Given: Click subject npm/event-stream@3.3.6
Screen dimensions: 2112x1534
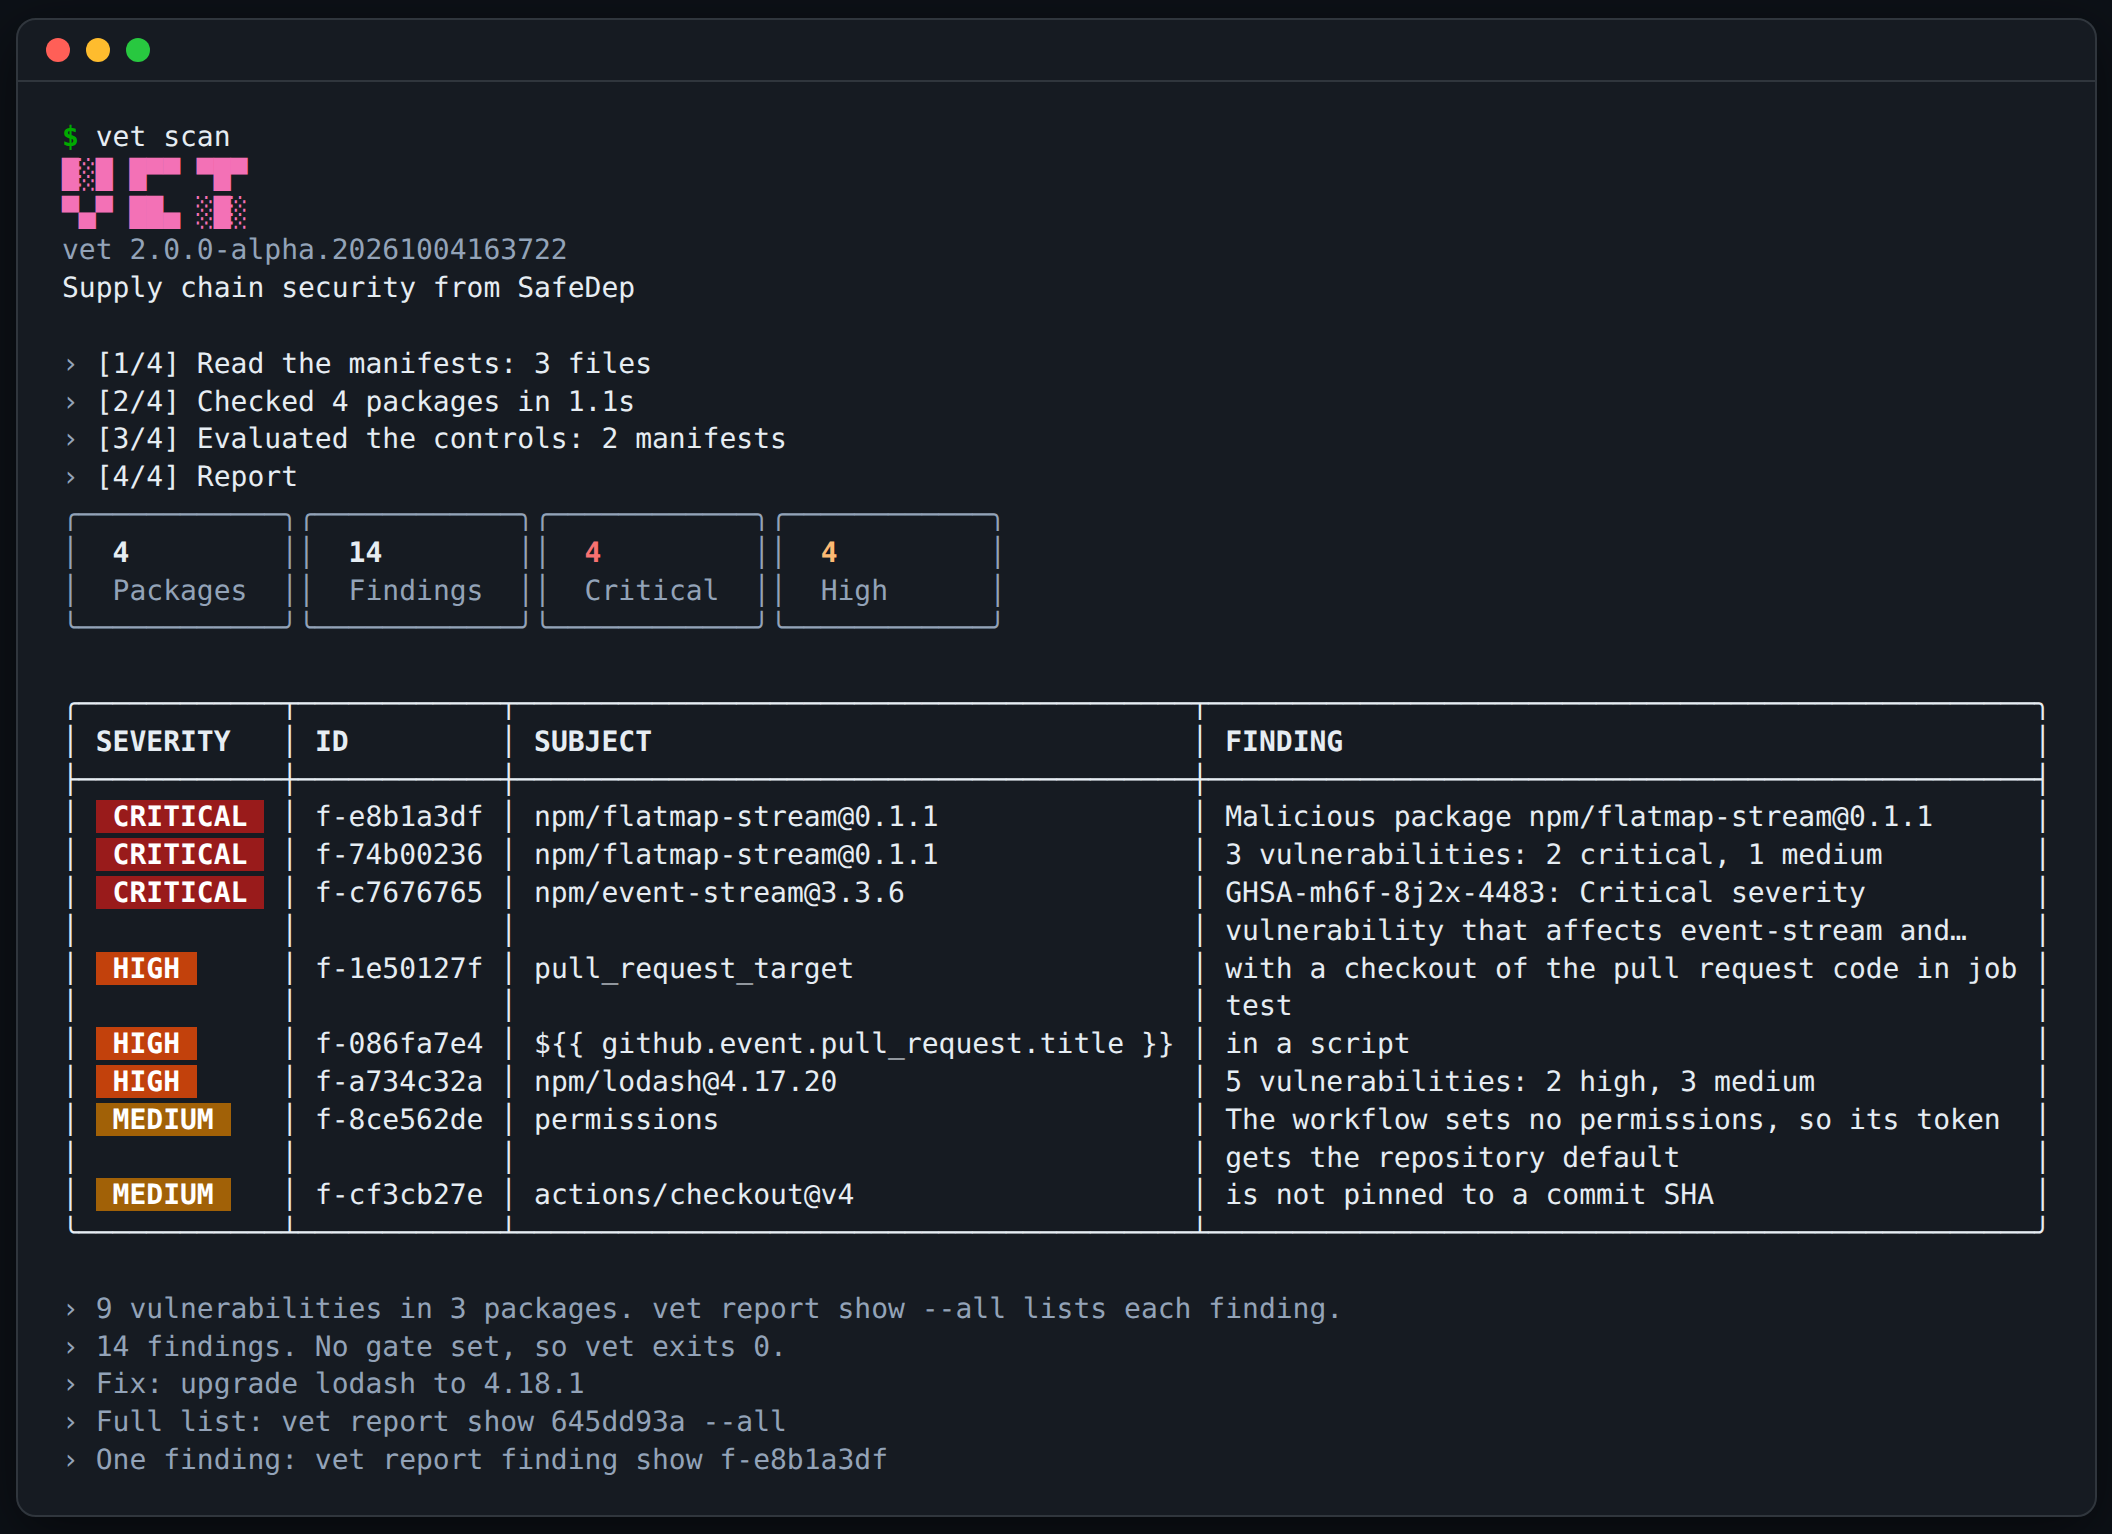Looking at the screenshot, I should pyautogui.click(x=719, y=892).
